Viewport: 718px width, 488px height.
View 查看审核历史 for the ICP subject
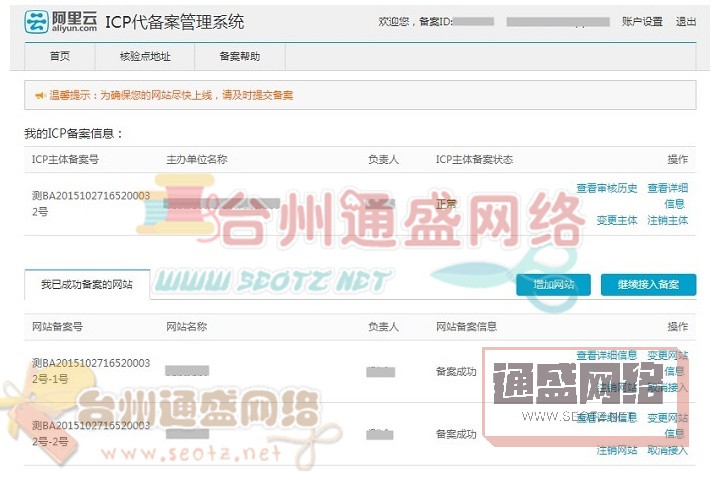pyautogui.click(x=606, y=188)
